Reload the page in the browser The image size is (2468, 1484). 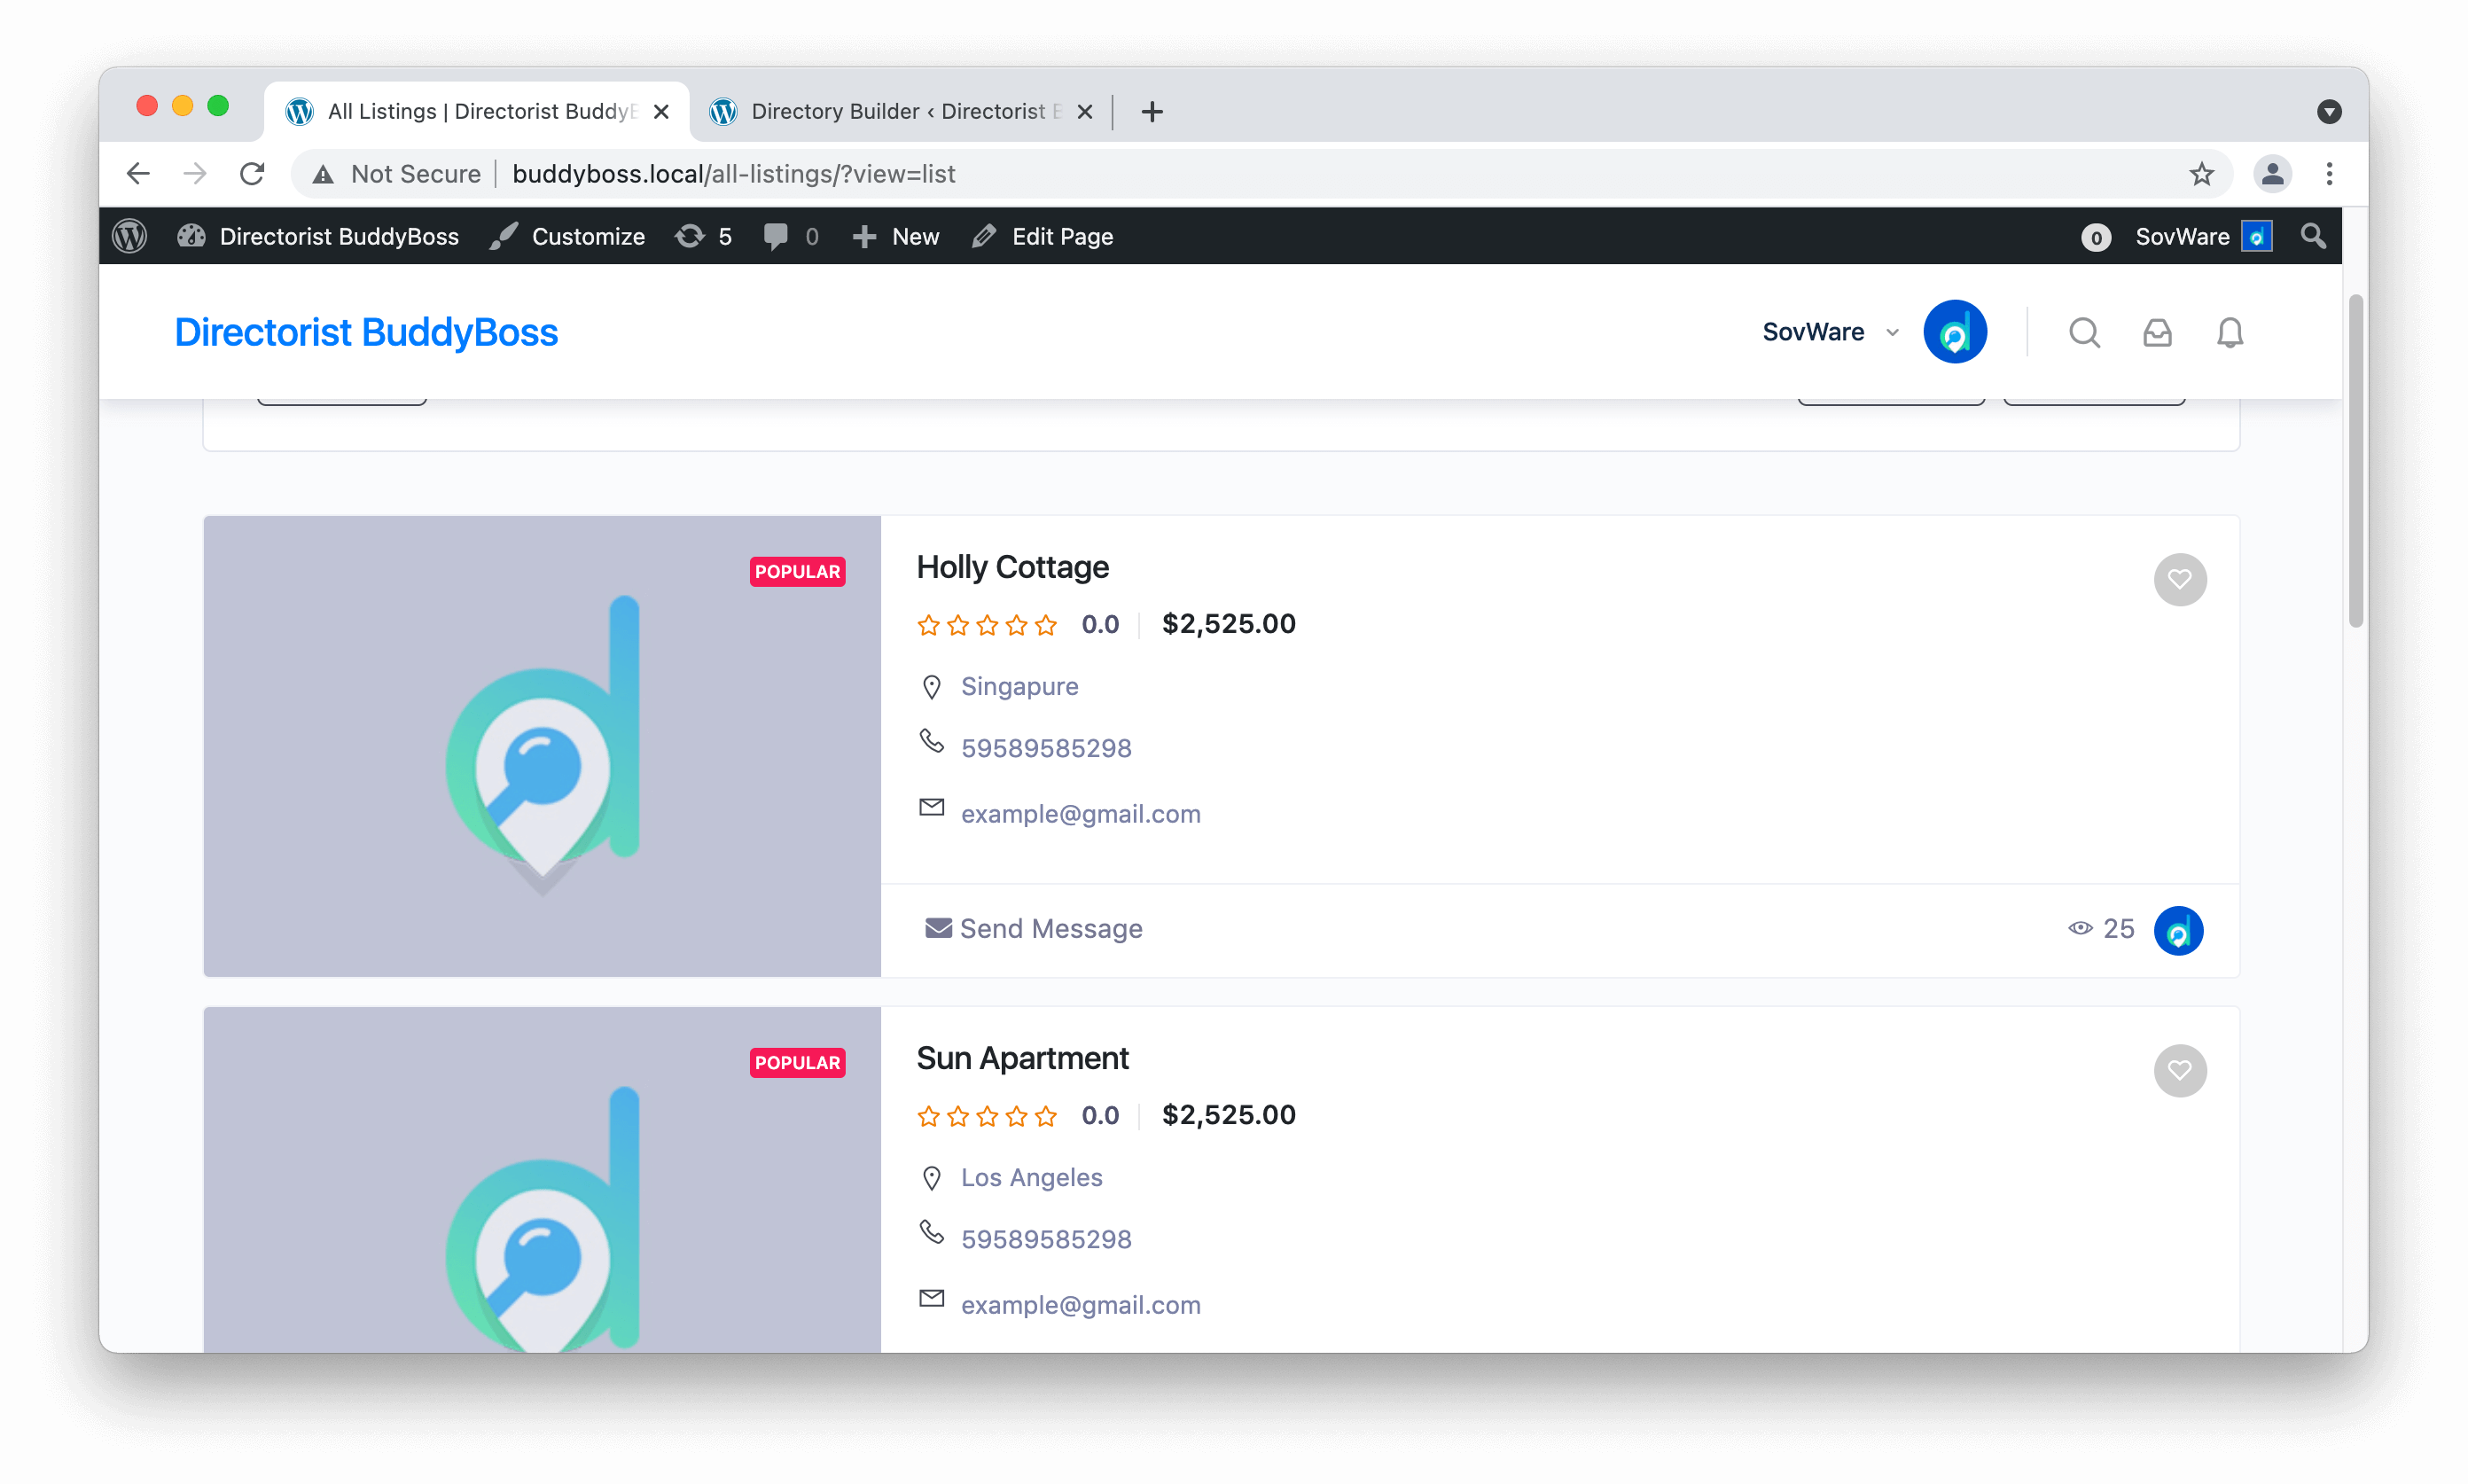coord(252,174)
